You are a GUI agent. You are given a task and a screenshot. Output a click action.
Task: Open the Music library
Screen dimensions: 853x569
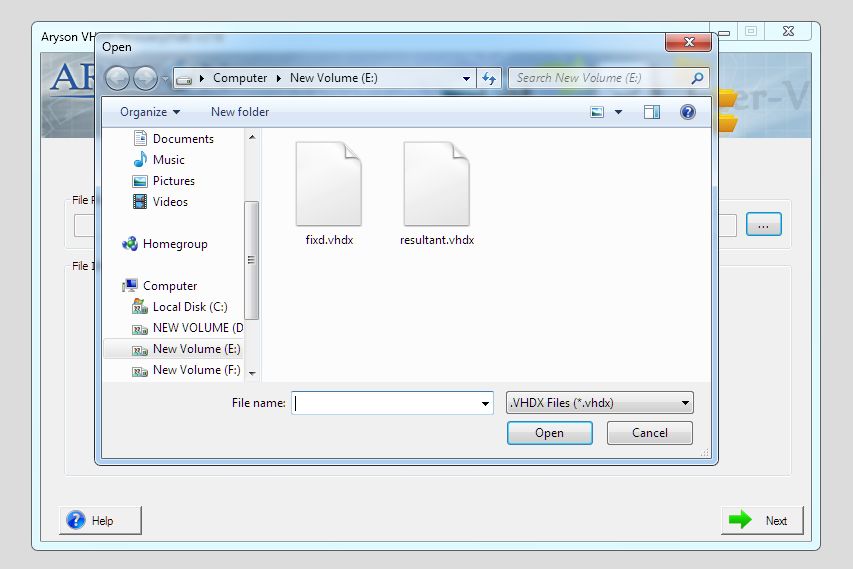(159, 160)
